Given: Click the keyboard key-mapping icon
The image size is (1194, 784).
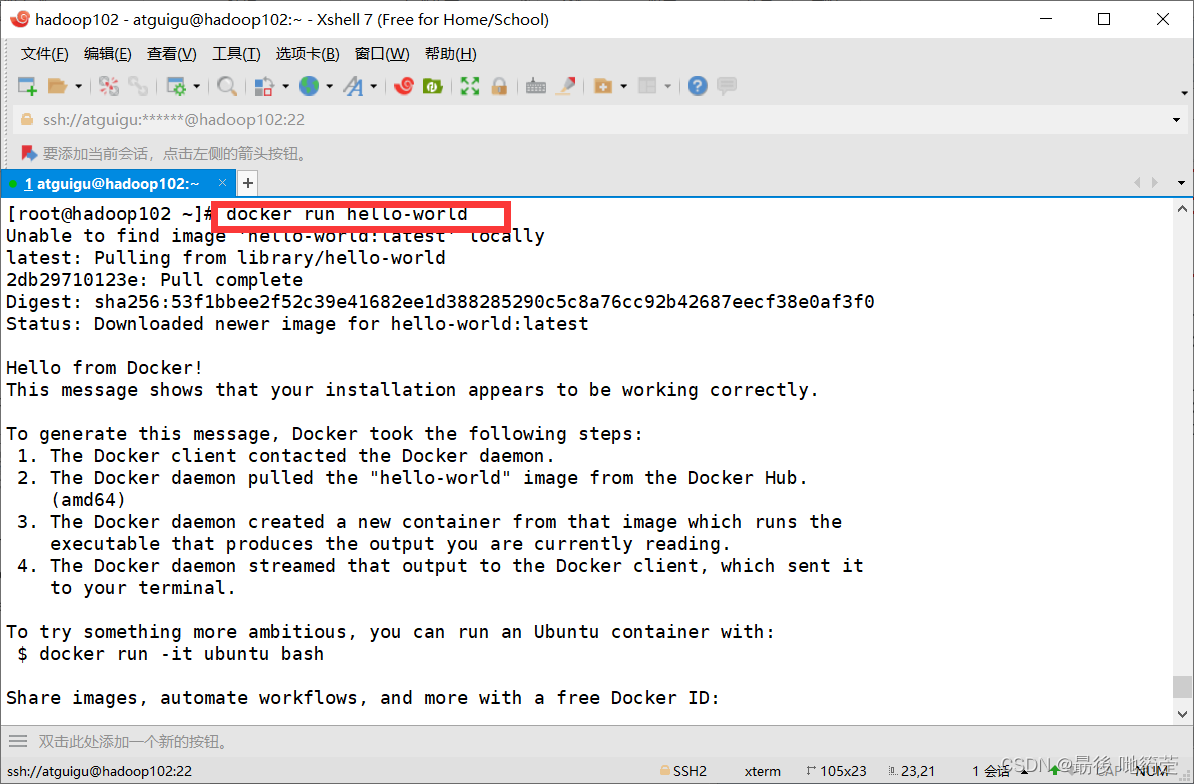Looking at the screenshot, I should [536, 86].
